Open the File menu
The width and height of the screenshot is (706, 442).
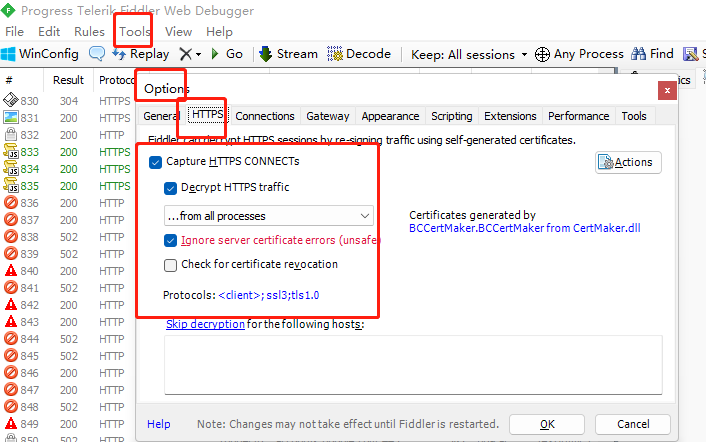coord(14,32)
